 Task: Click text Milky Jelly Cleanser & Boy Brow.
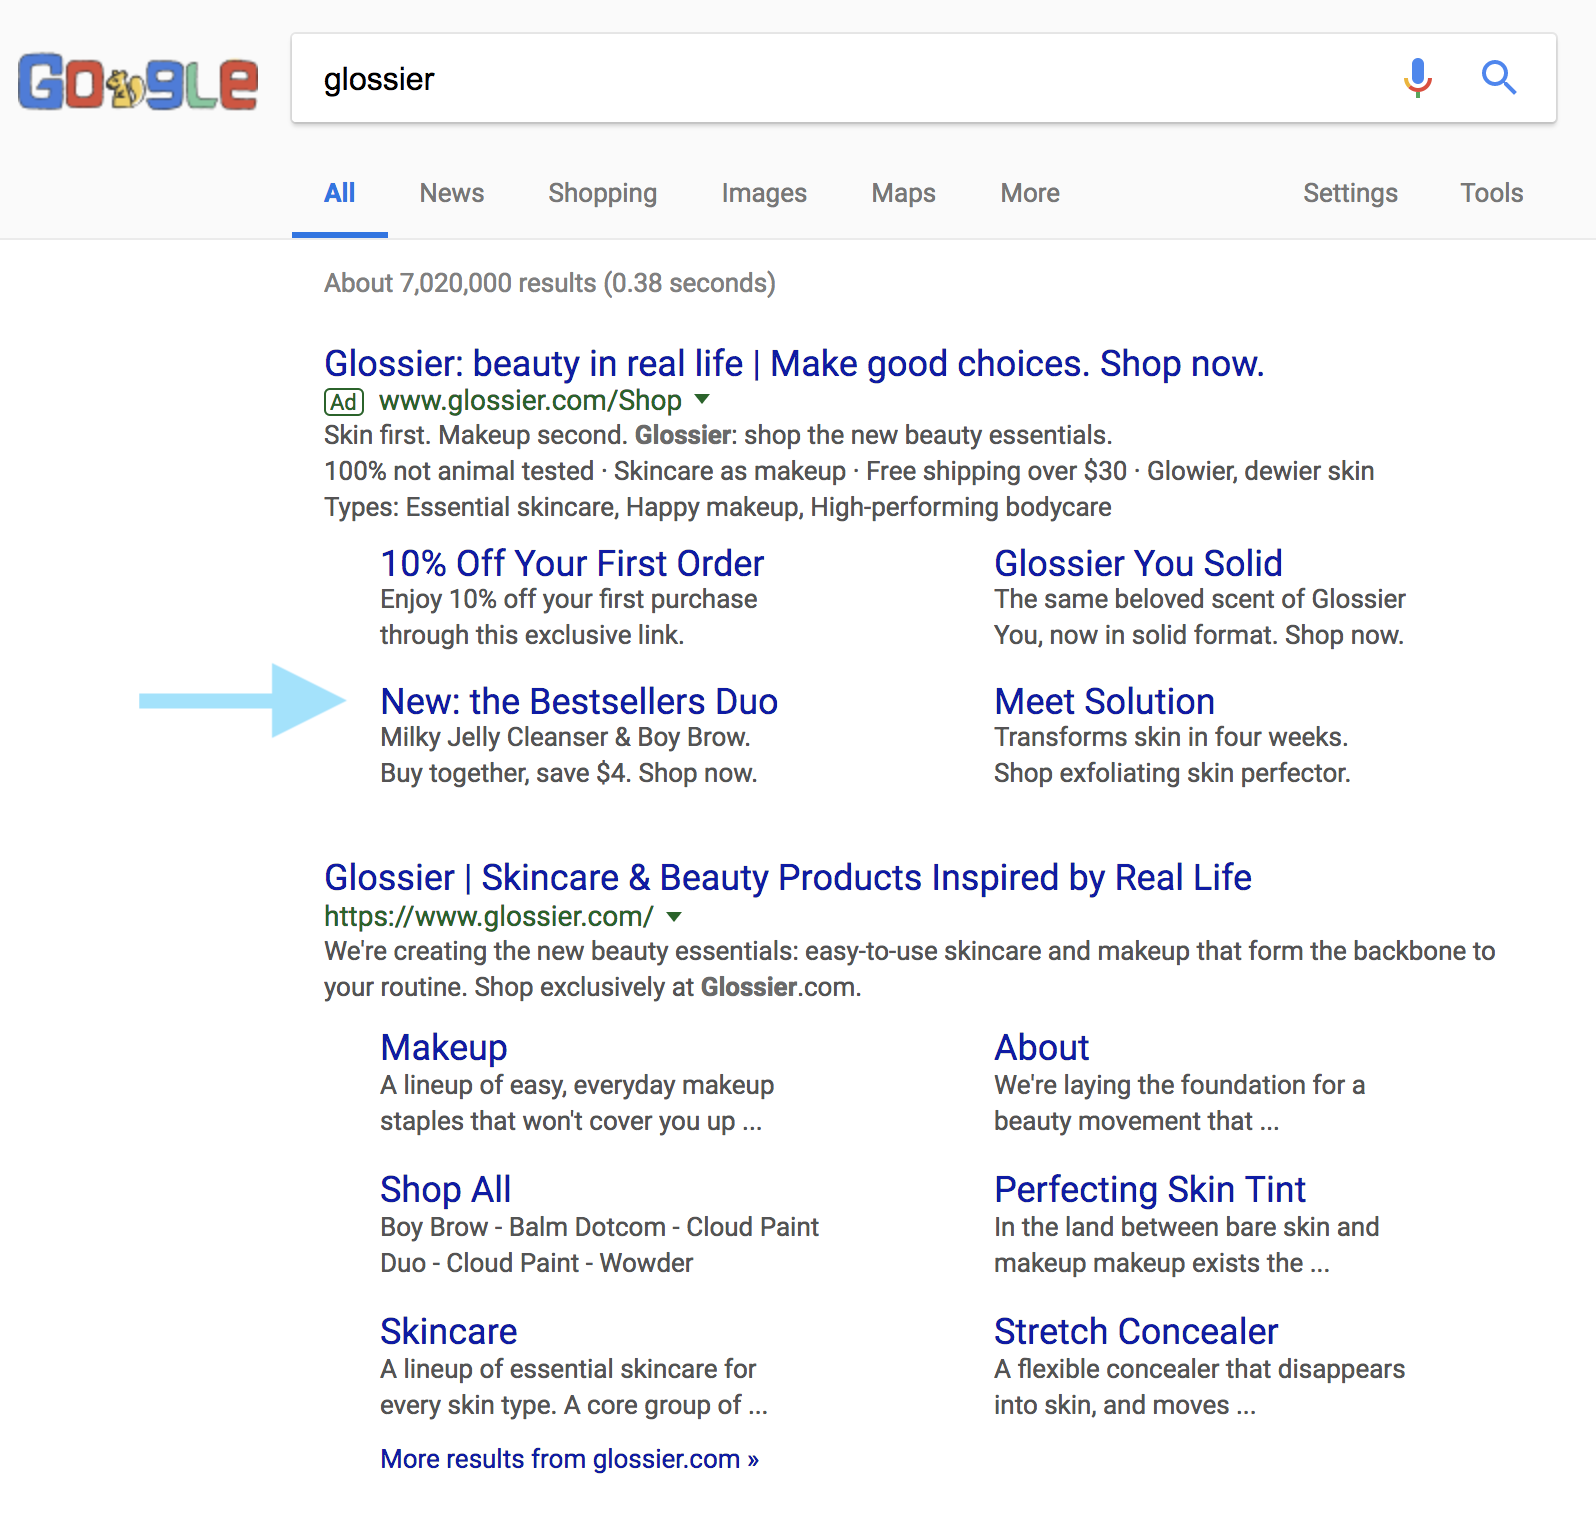coord(565,737)
